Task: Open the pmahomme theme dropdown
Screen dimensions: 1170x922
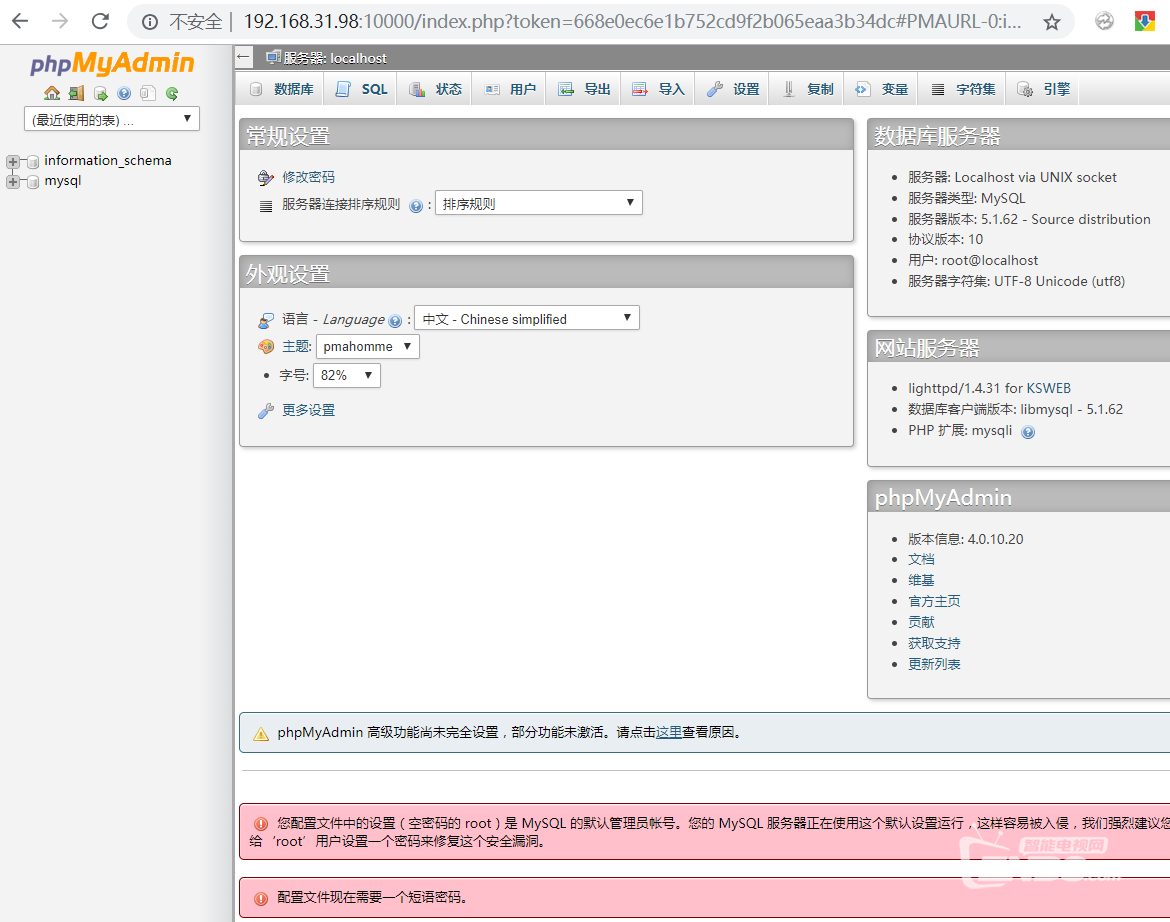Action: point(368,346)
